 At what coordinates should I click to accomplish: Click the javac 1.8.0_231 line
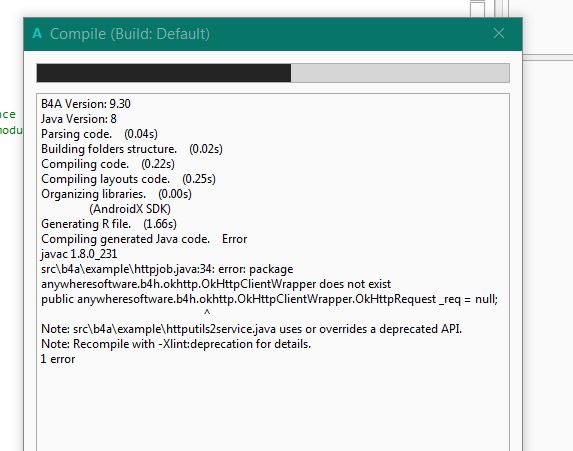pos(79,254)
